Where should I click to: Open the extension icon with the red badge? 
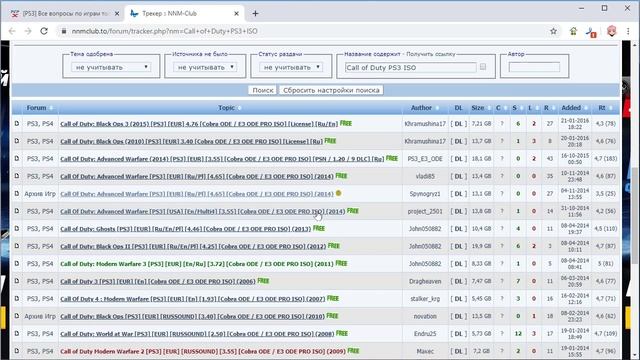(x=591, y=32)
